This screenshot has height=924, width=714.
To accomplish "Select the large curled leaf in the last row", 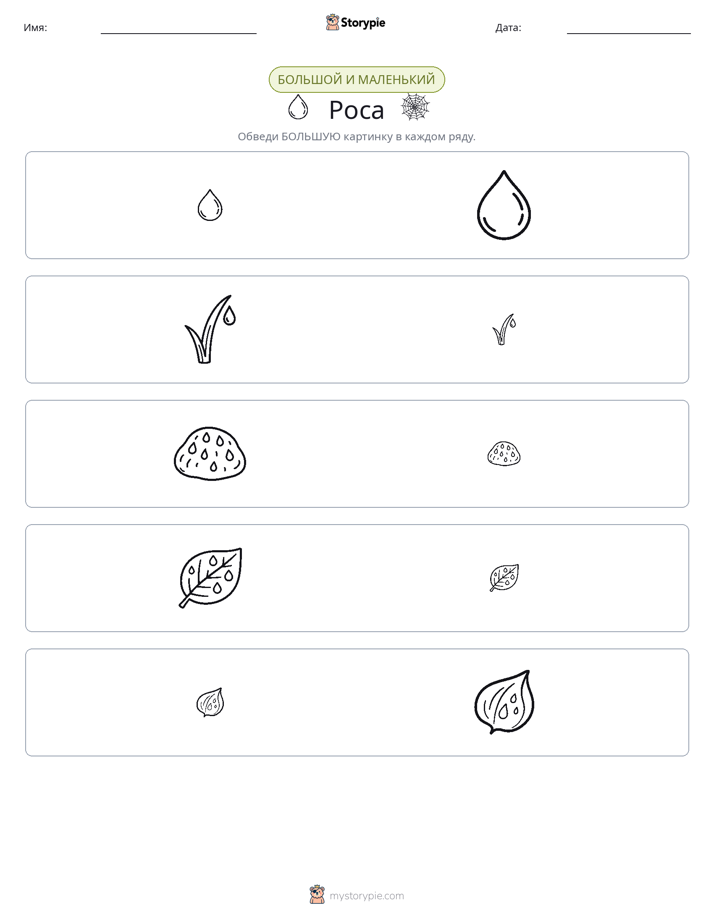I will click(x=504, y=702).
